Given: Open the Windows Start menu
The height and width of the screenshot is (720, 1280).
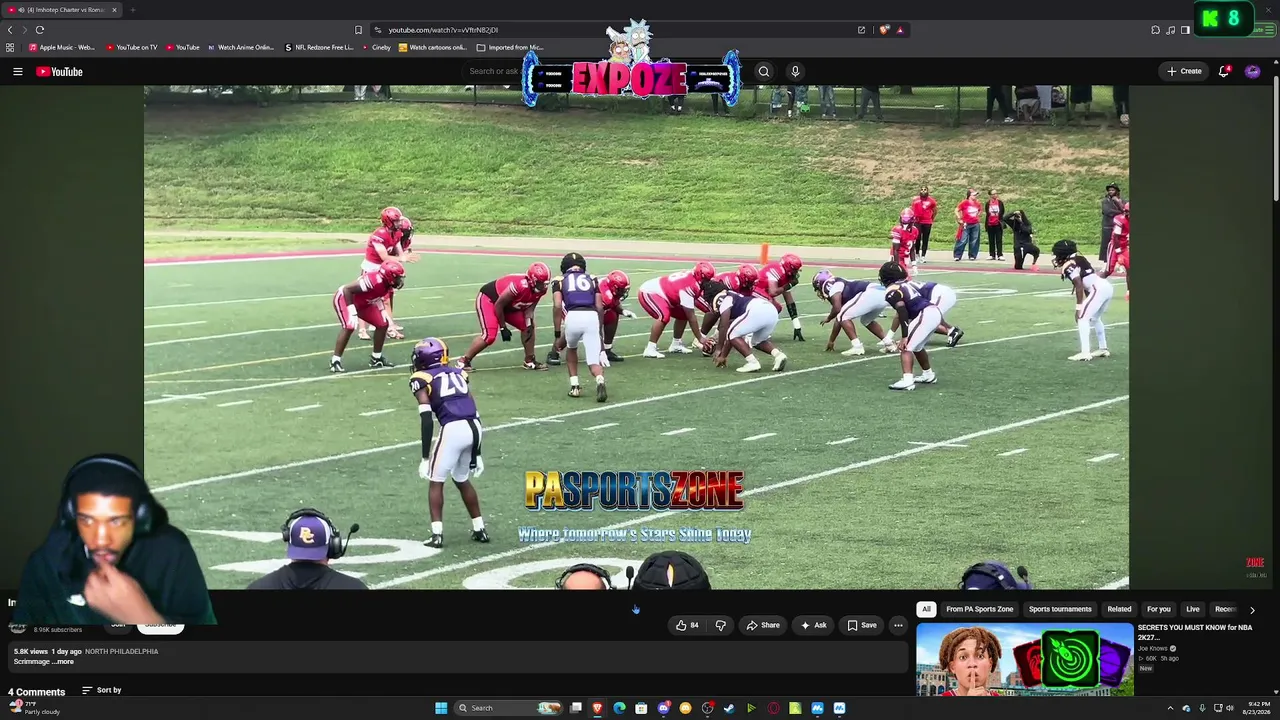Looking at the screenshot, I should pyautogui.click(x=441, y=708).
